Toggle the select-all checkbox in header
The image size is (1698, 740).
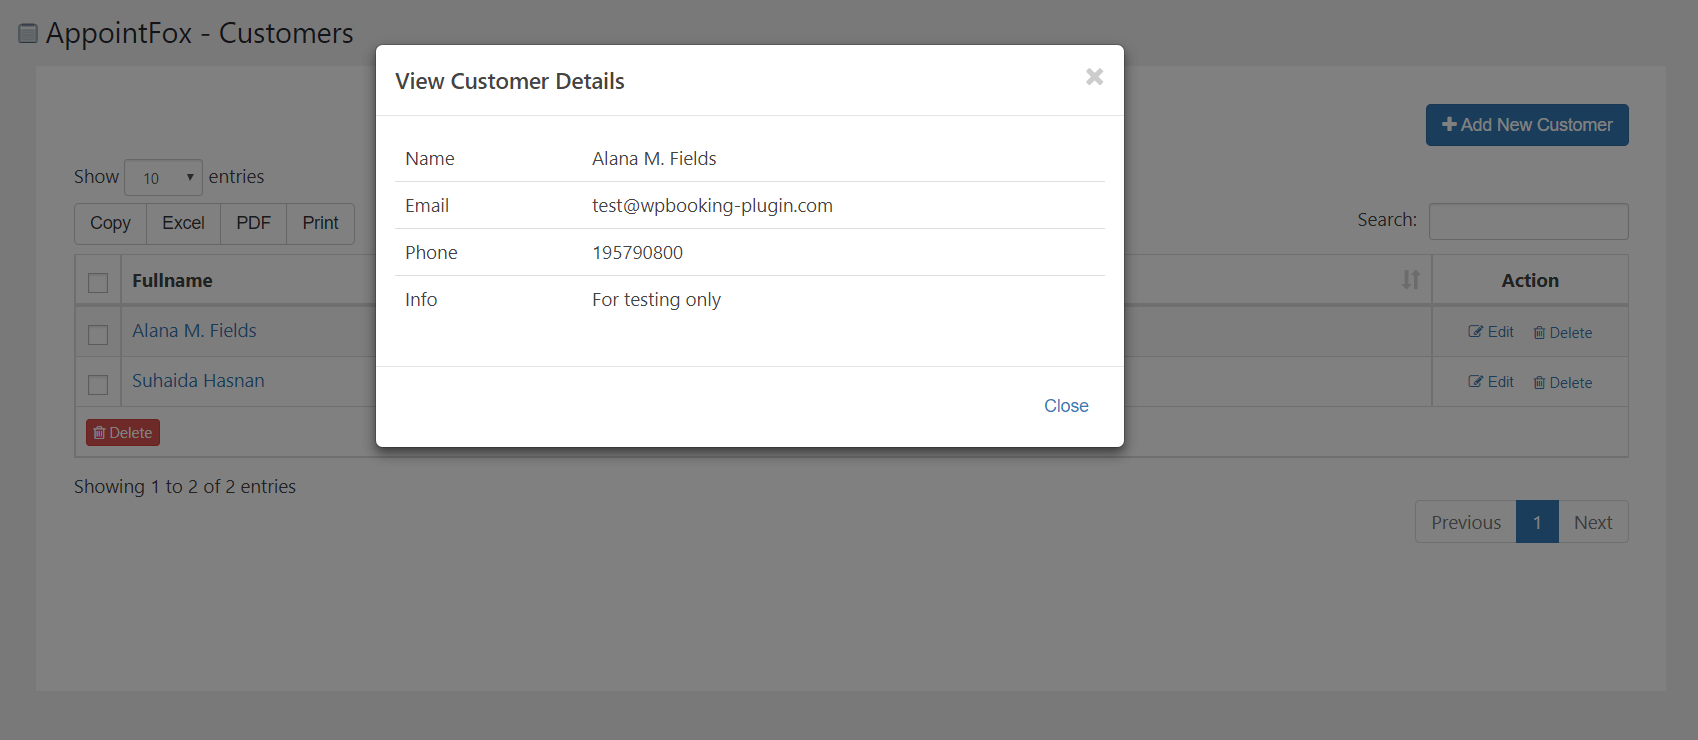click(98, 283)
